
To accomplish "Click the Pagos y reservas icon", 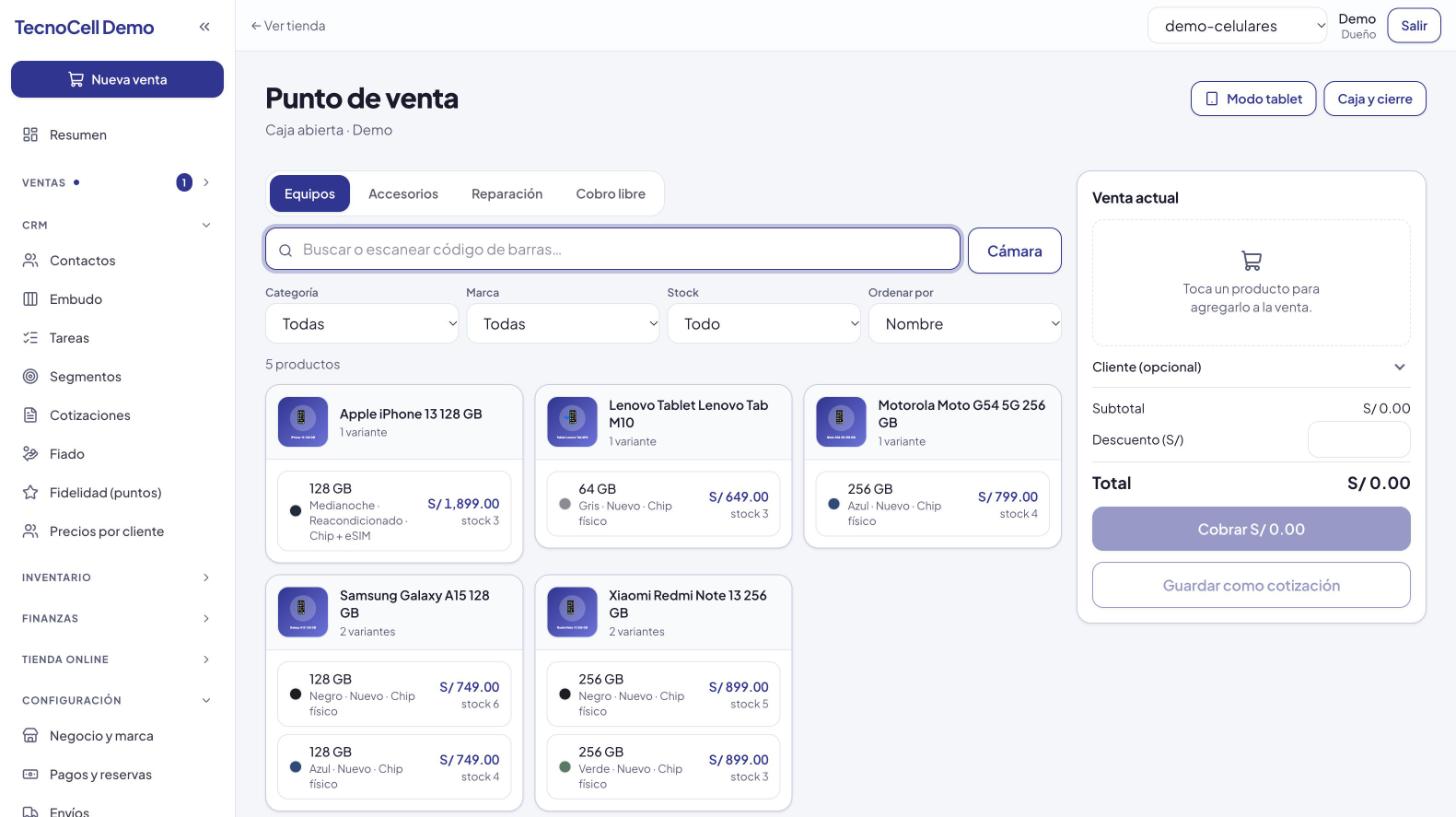I will point(30,775).
